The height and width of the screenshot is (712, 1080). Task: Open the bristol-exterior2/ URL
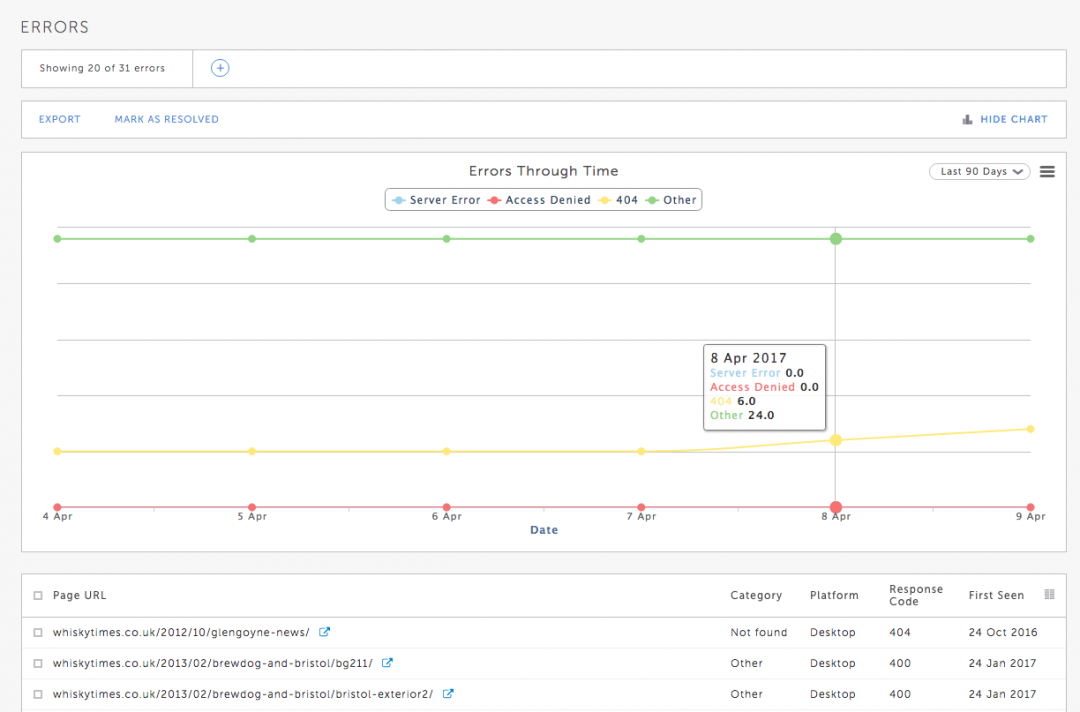point(243,694)
